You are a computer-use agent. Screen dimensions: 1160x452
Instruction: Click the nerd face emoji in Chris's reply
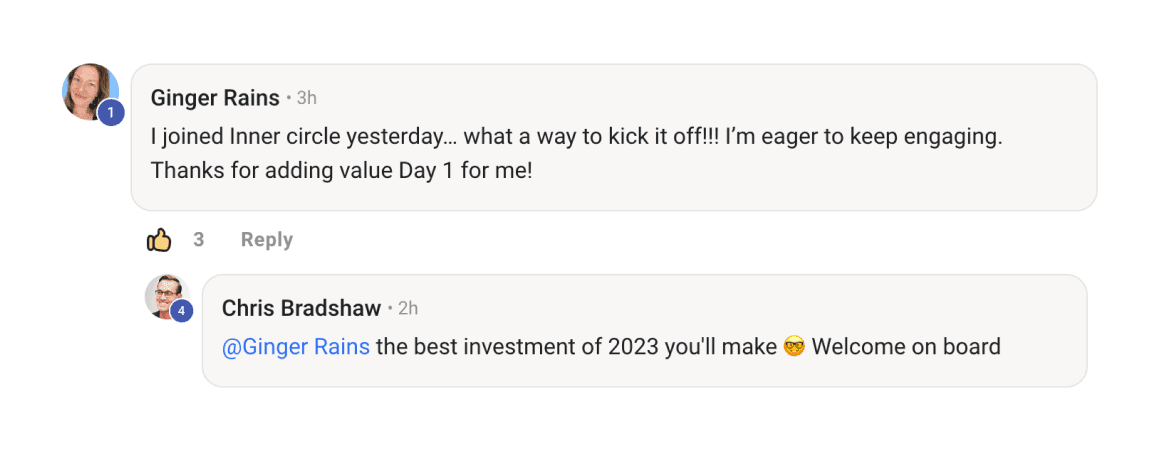[794, 348]
